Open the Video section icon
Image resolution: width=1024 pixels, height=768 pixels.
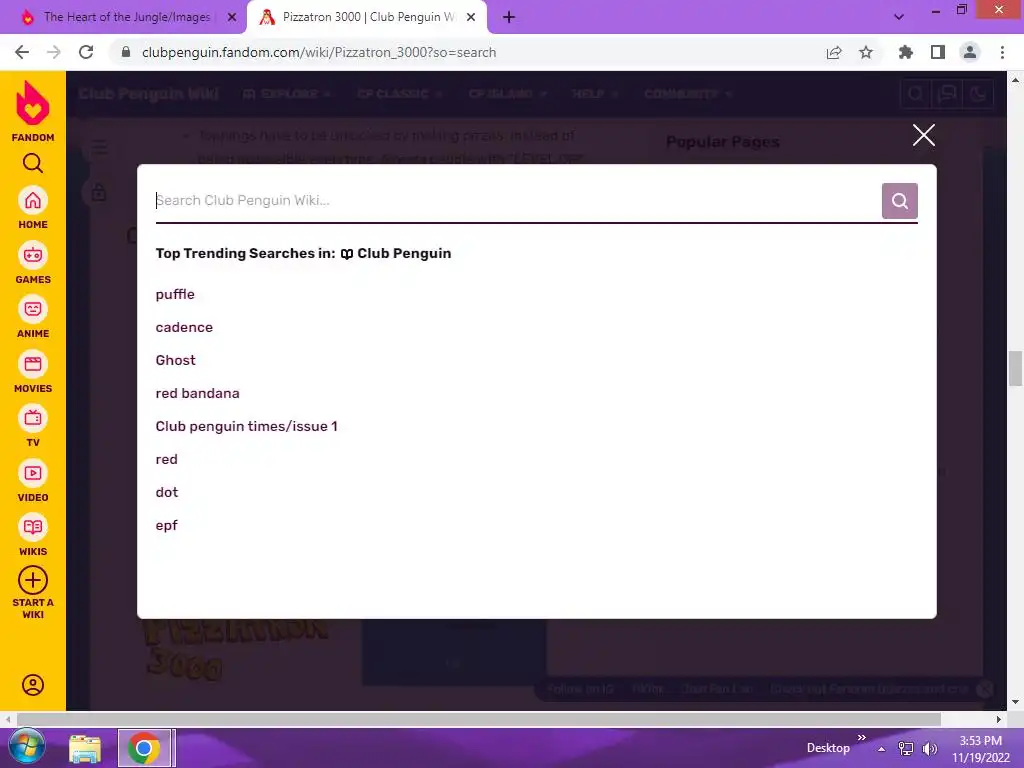(x=33, y=473)
